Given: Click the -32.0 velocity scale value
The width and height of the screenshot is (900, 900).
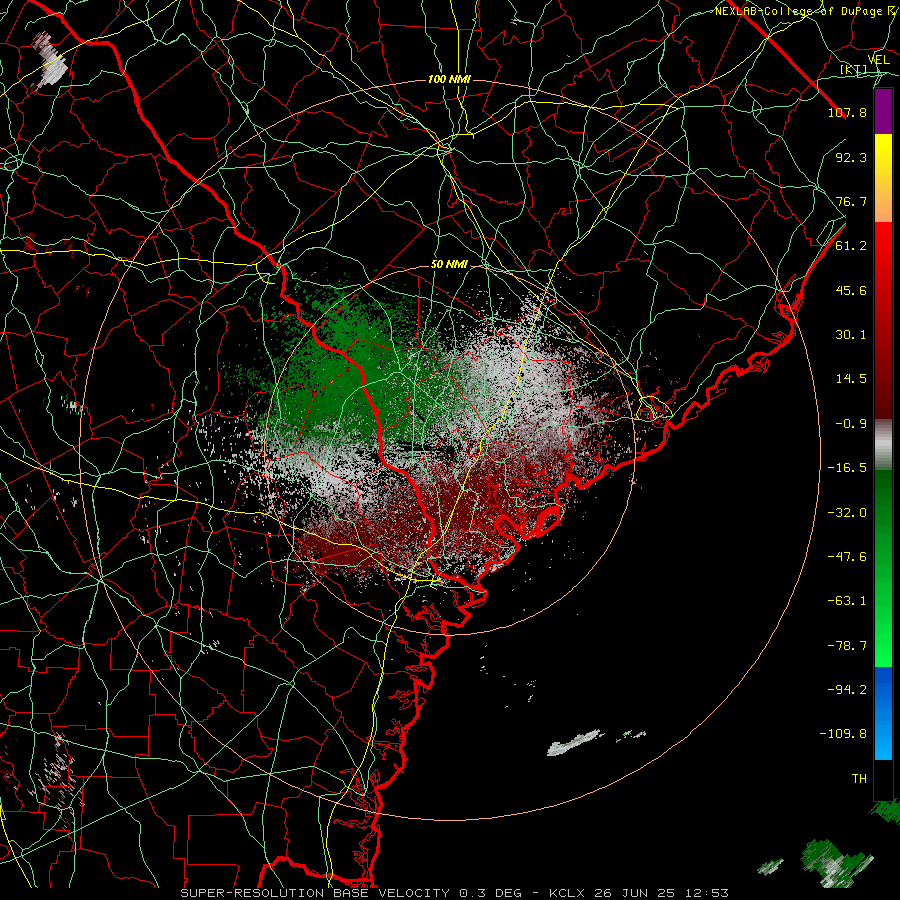Looking at the screenshot, I should [847, 513].
